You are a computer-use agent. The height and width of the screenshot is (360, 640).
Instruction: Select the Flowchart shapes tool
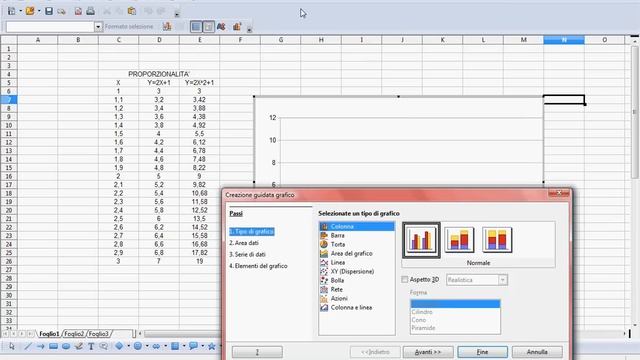point(175,346)
